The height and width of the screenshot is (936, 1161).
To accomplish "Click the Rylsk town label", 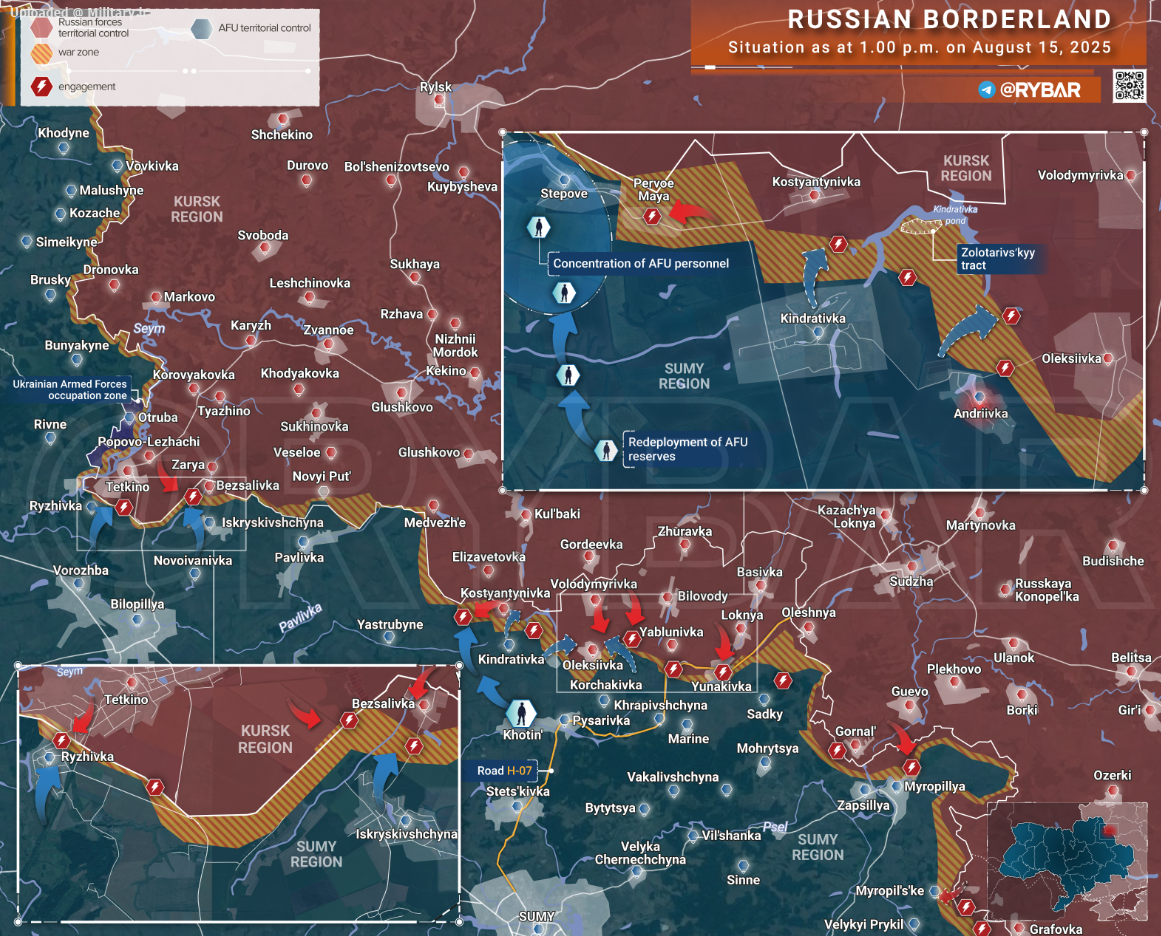I will [435, 87].
